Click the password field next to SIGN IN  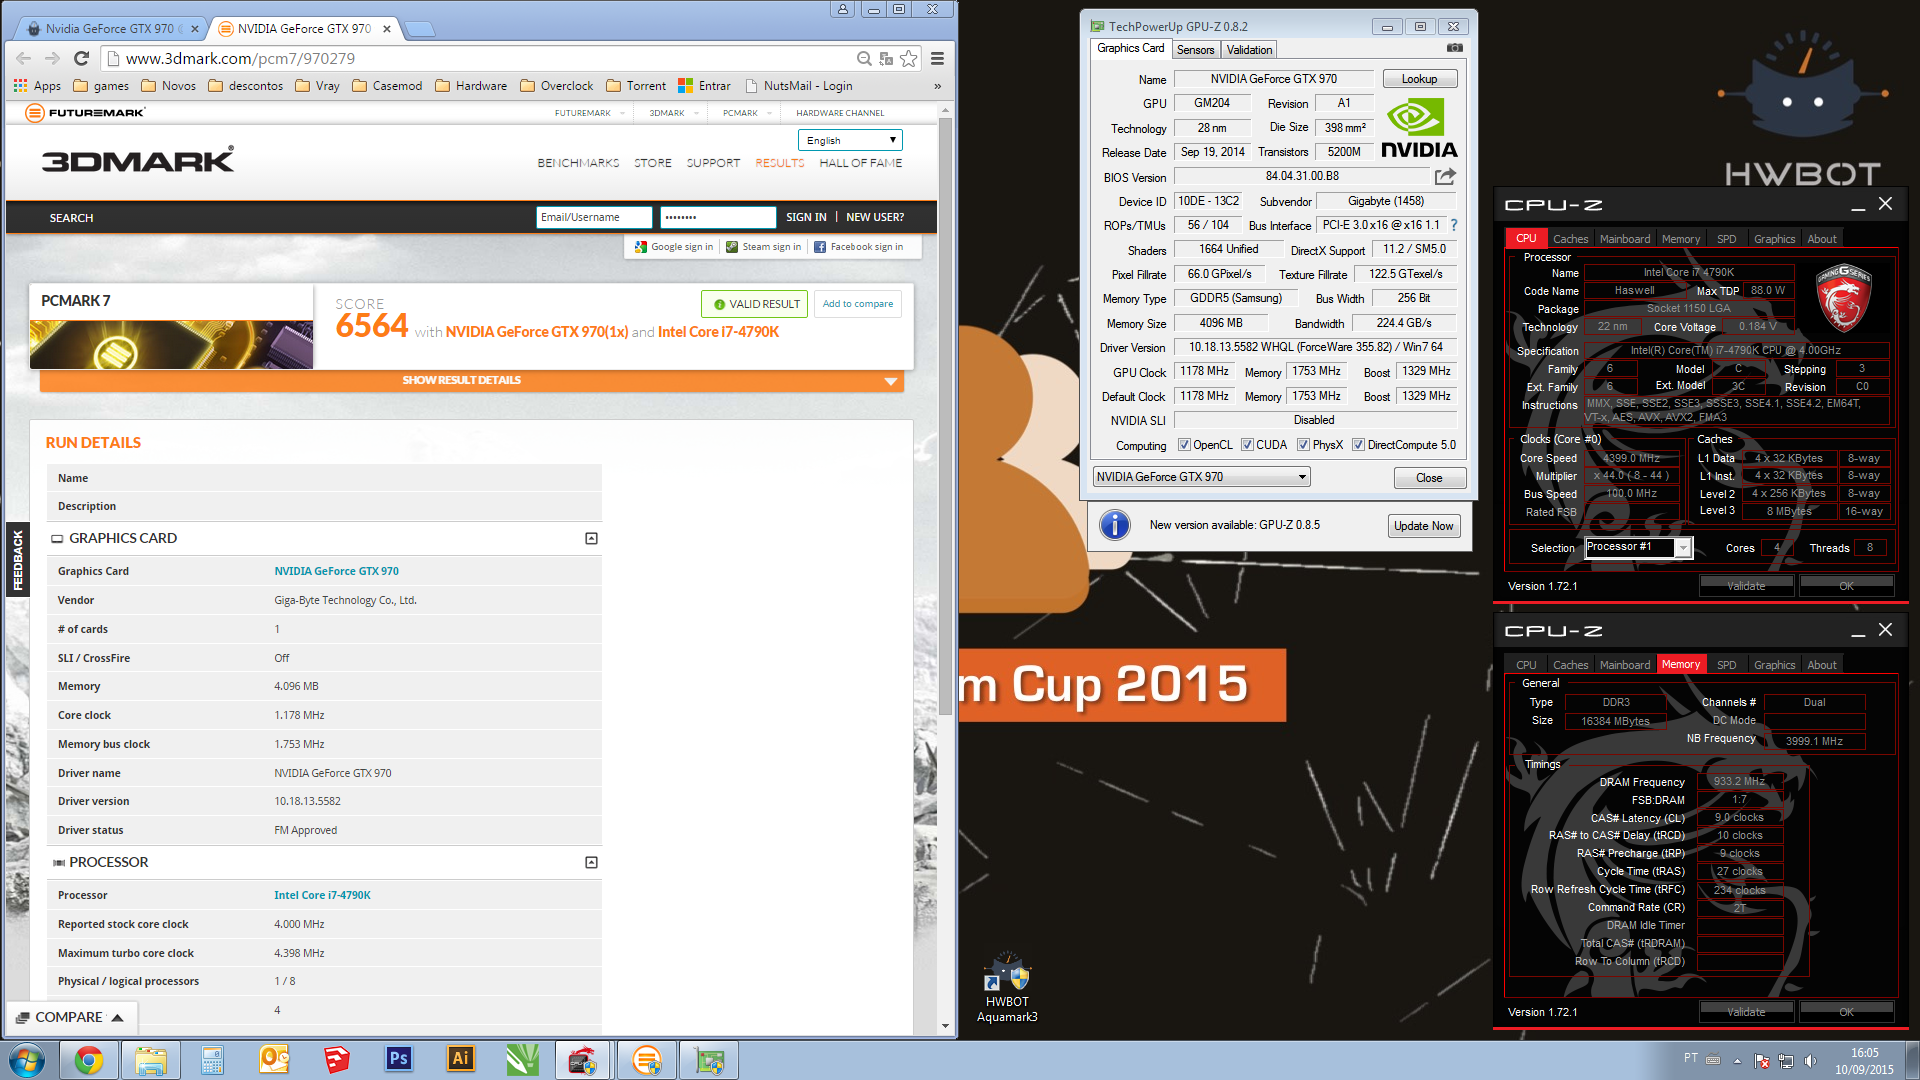[718, 217]
